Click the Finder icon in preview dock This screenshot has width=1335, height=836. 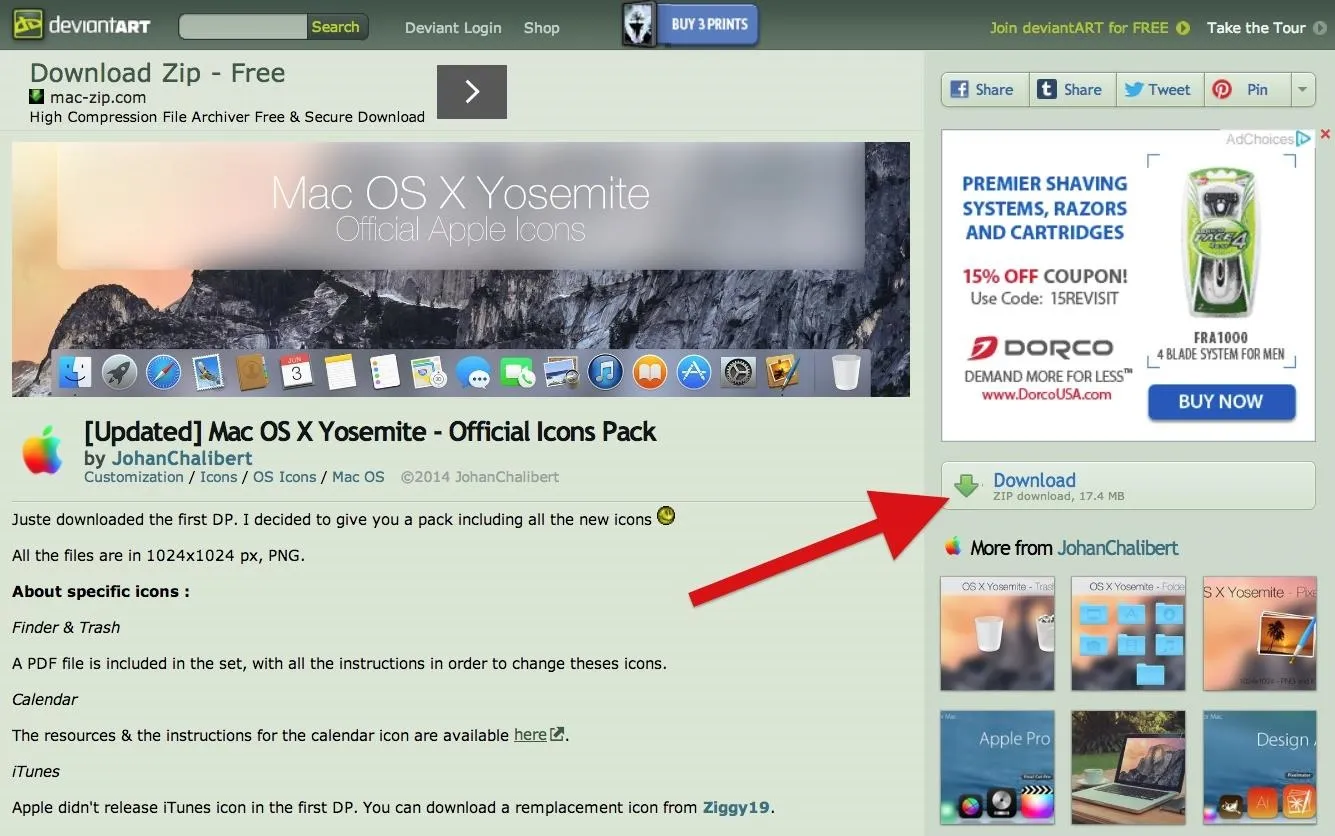(75, 373)
